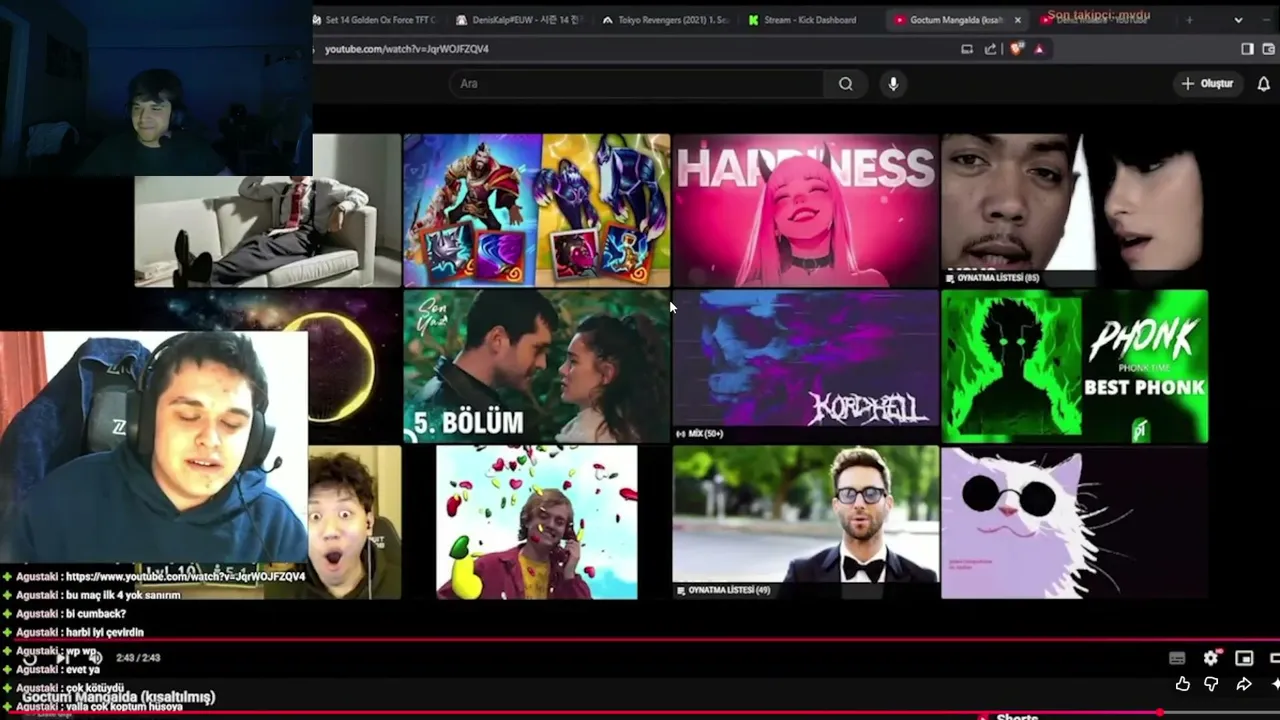The image size is (1280, 720).
Task: Click the chat message 'bi cumback?'
Action: click(x=96, y=614)
